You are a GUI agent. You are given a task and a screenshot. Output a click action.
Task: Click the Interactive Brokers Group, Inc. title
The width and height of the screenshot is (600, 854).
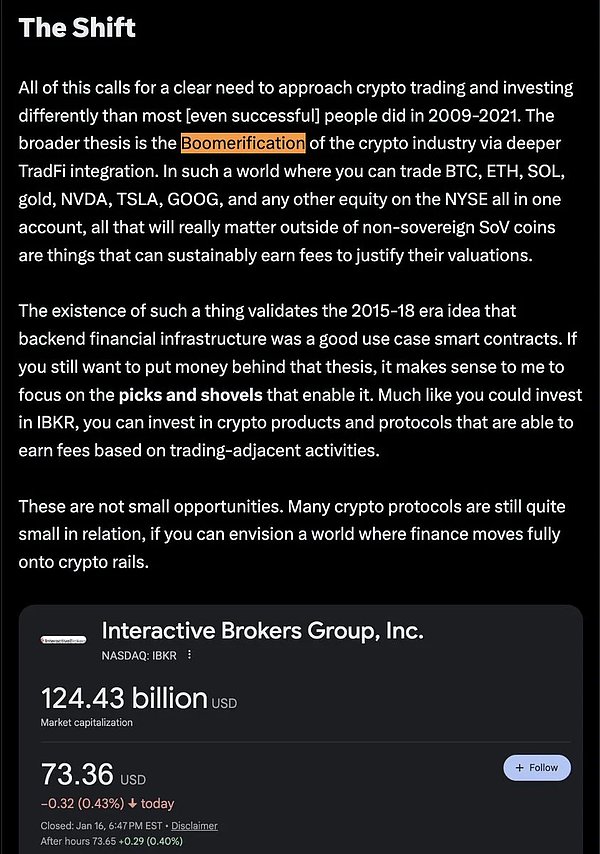pyautogui.click(x=262, y=631)
